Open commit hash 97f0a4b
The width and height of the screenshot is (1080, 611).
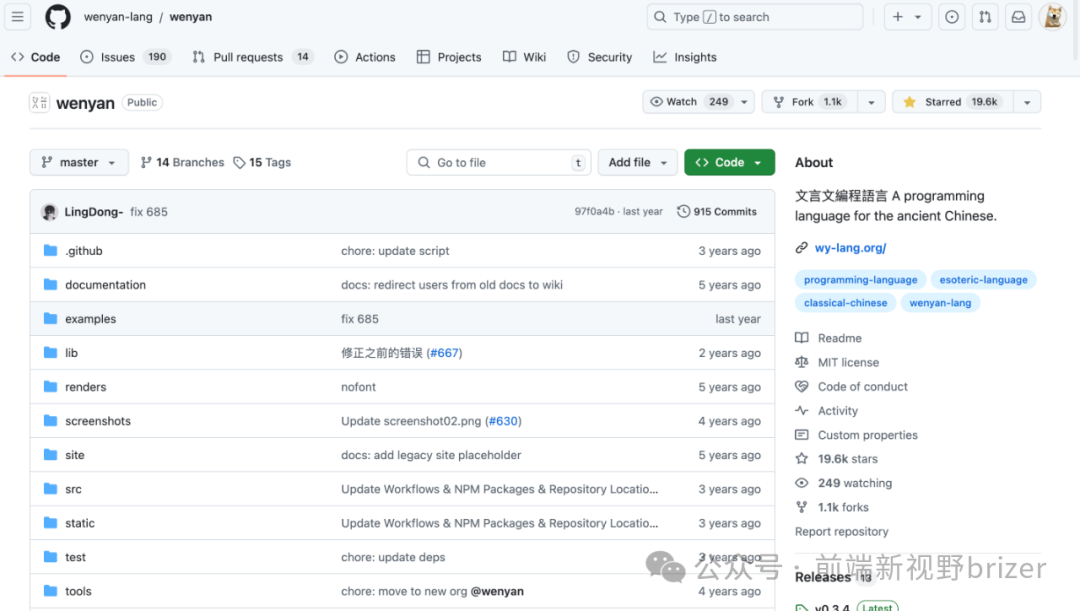pos(594,211)
